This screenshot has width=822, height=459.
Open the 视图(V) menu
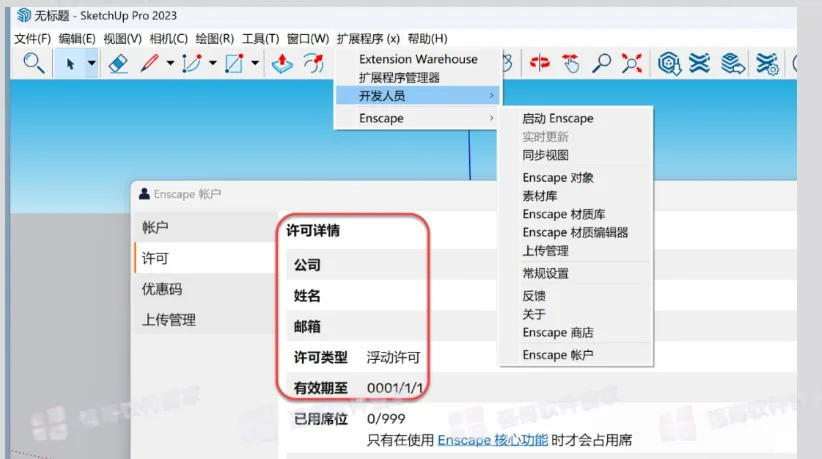pos(122,39)
